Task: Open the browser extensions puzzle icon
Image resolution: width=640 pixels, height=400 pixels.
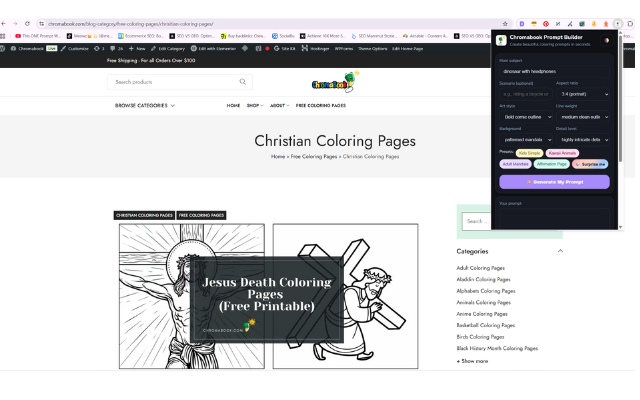Action: click(x=630, y=24)
